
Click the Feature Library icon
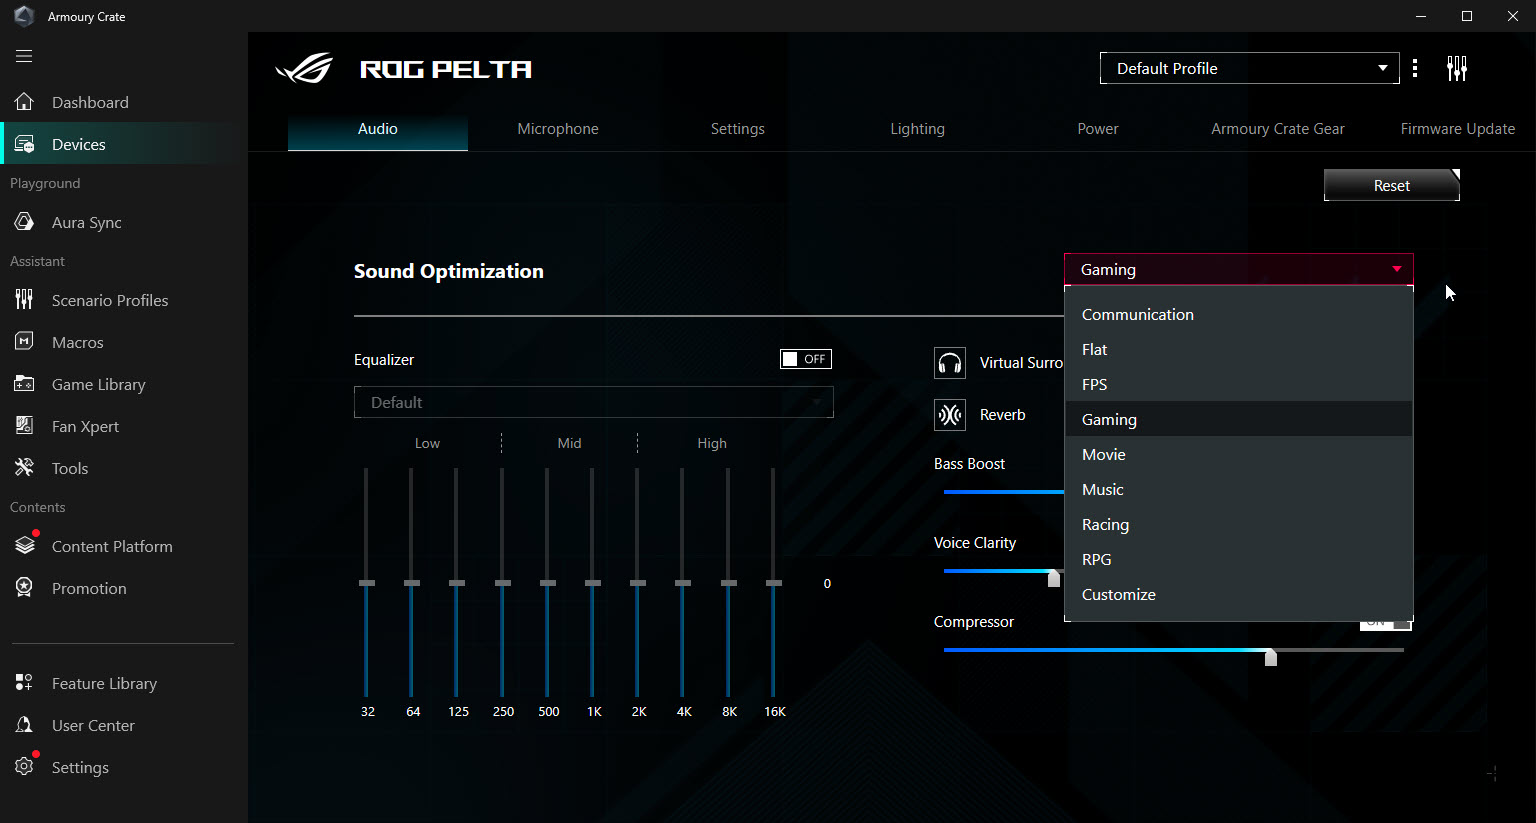click(x=25, y=683)
